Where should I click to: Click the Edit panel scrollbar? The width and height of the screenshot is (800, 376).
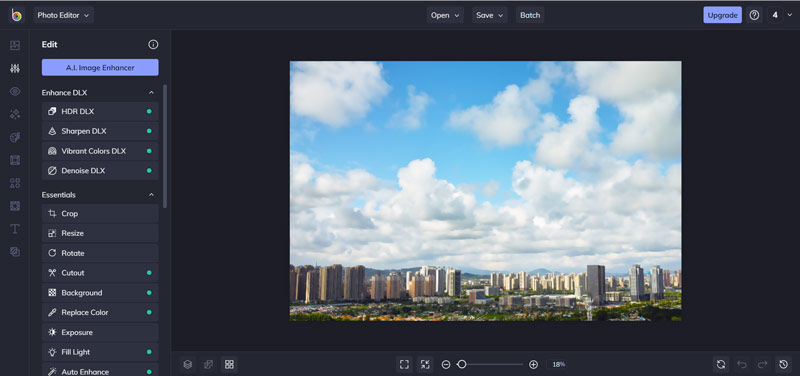165,146
